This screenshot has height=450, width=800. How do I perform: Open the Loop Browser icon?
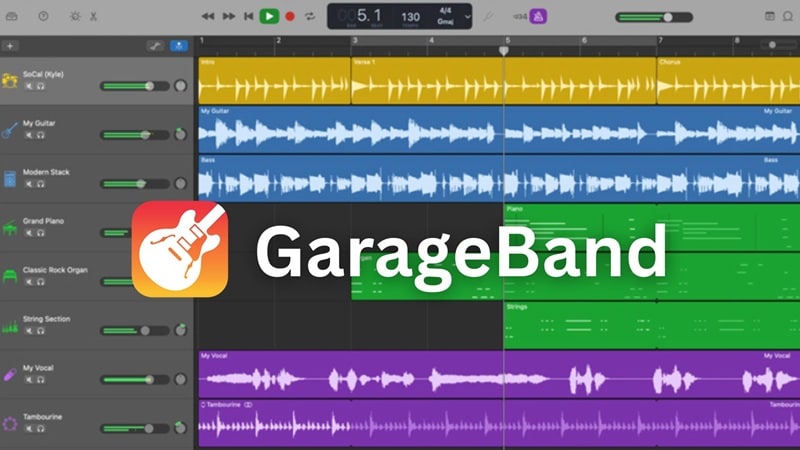click(x=788, y=16)
